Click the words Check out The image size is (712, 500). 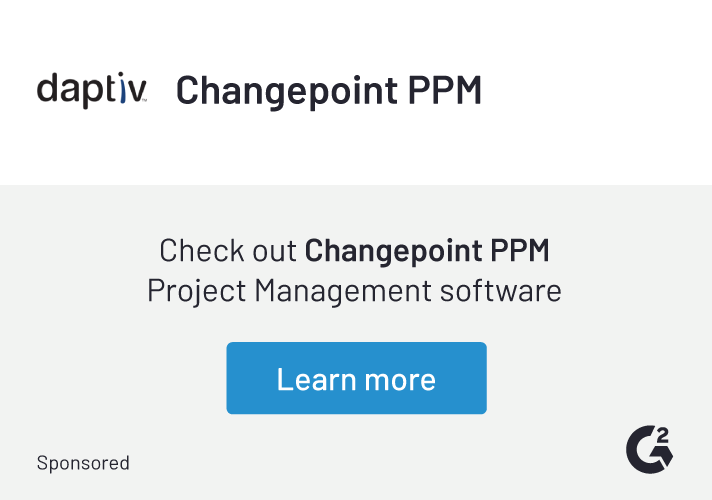point(228,250)
